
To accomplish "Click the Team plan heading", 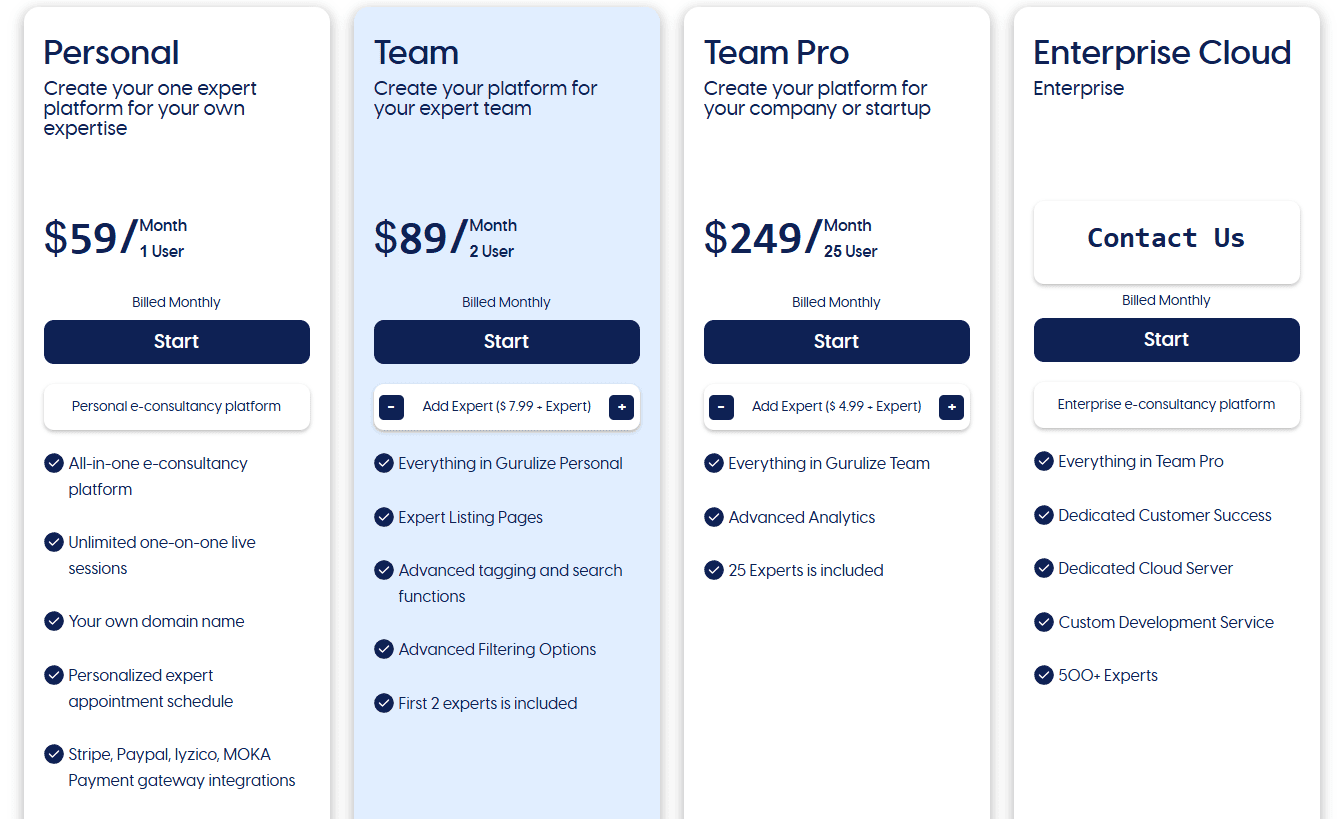I will point(415,52).
